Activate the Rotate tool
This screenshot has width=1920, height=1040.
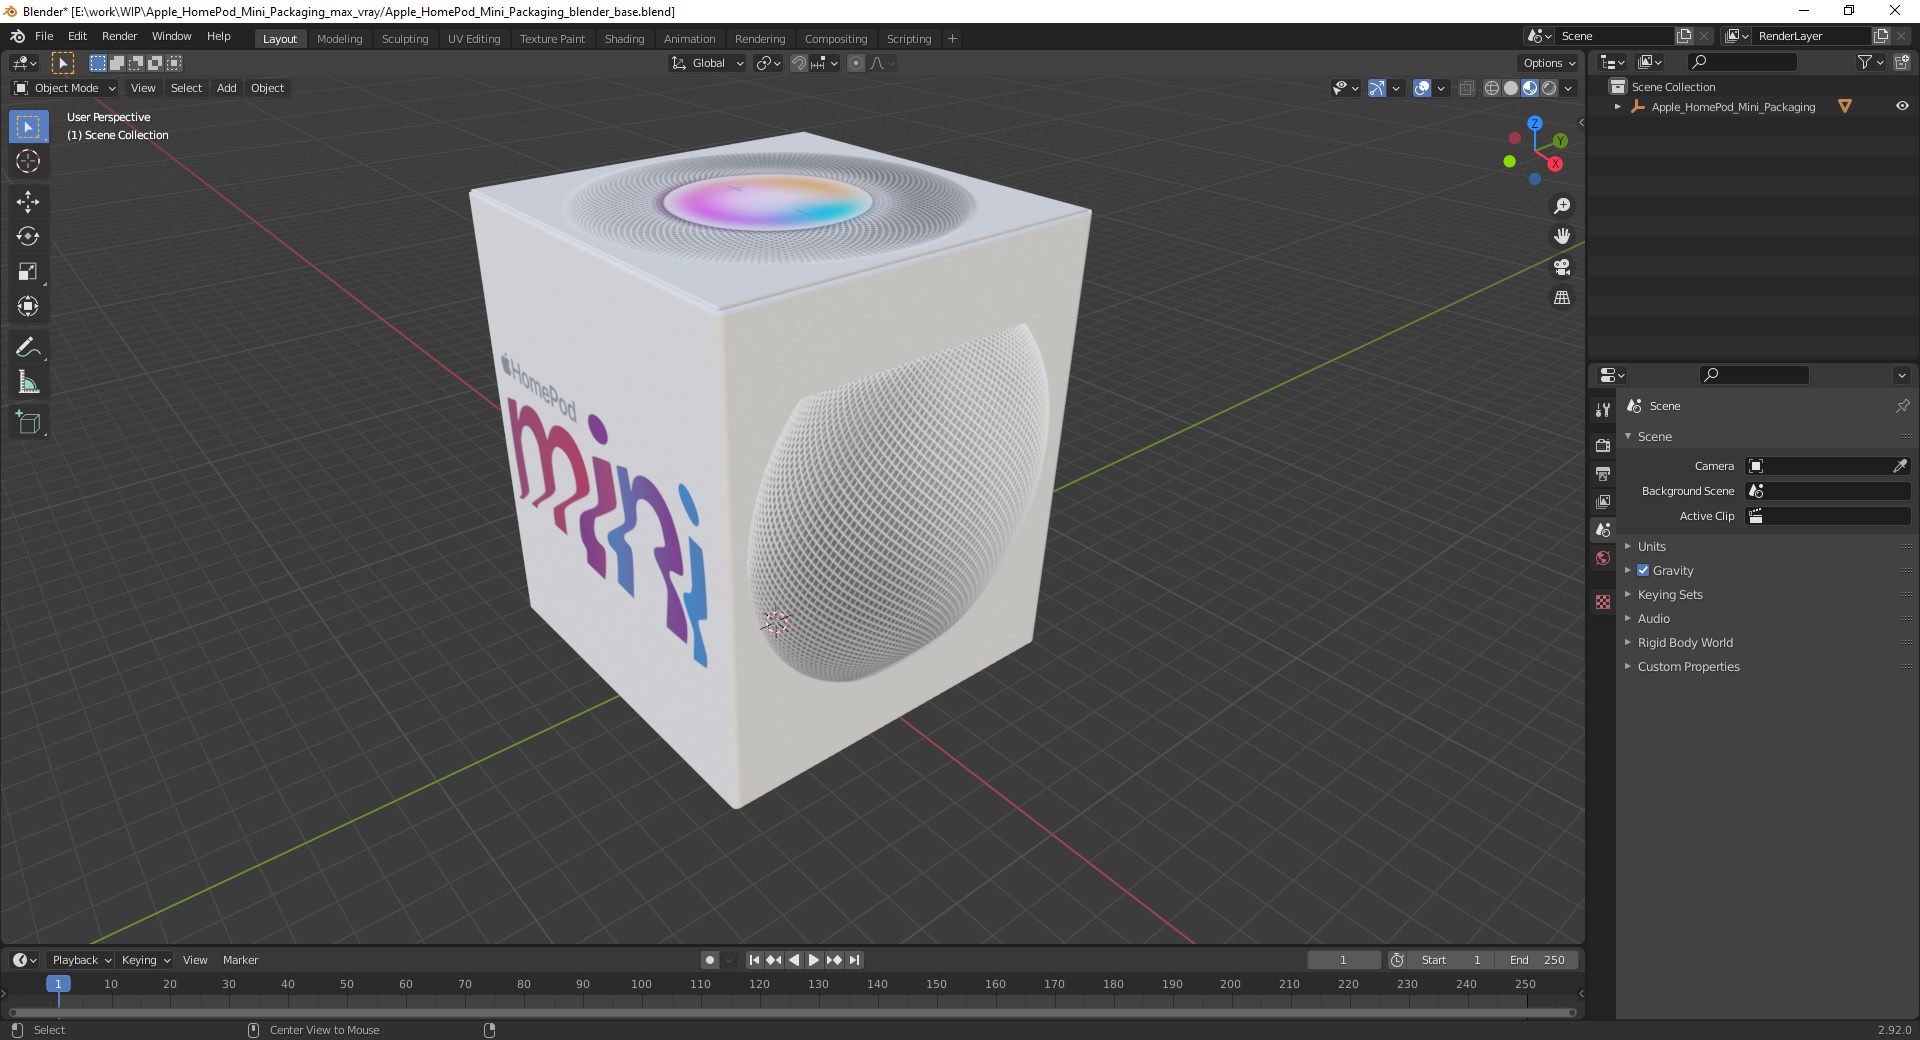(x=28, y=237)
